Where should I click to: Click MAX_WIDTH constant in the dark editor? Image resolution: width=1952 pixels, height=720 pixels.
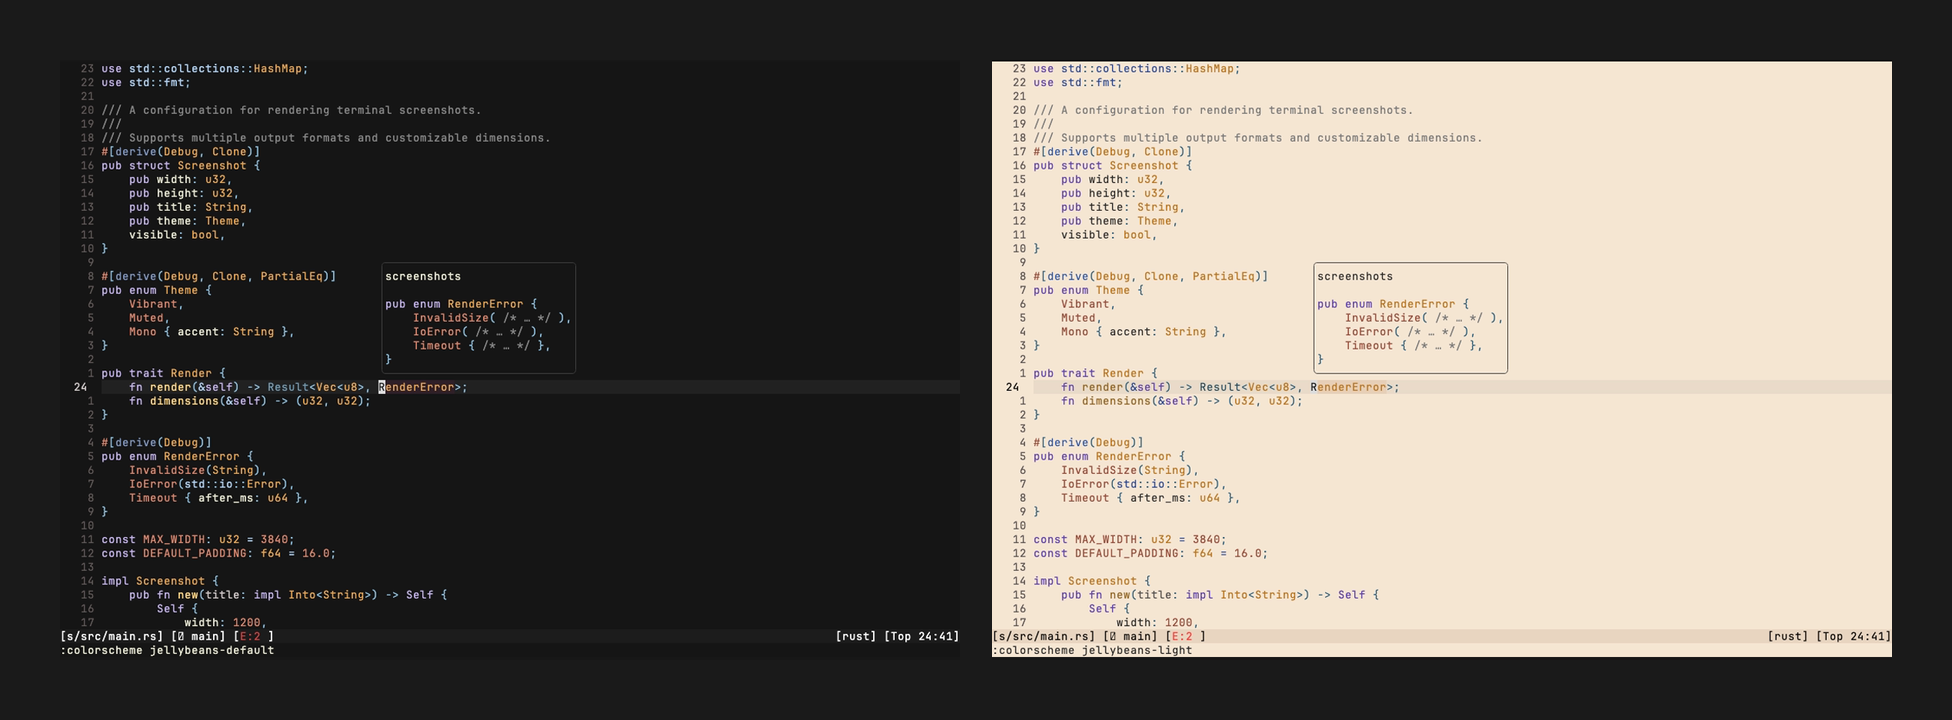[x=173, y=540]
